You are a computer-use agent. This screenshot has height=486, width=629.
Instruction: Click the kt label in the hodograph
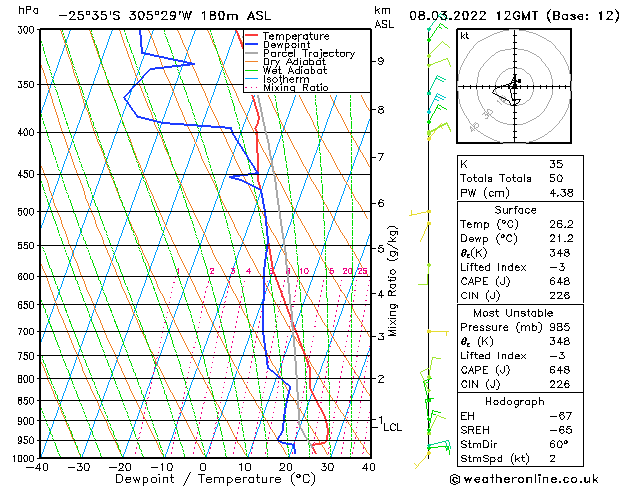465,36
